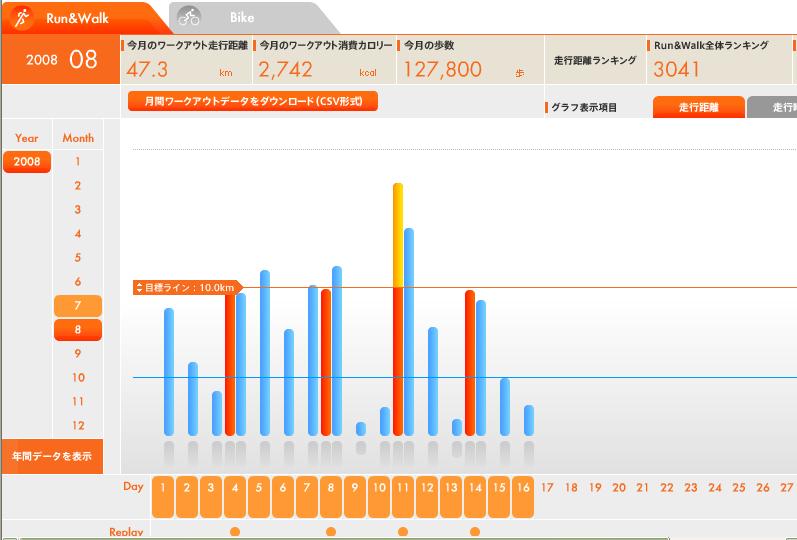Select Day 11 button
Viewport: 797px width, 540px height.
403,496
